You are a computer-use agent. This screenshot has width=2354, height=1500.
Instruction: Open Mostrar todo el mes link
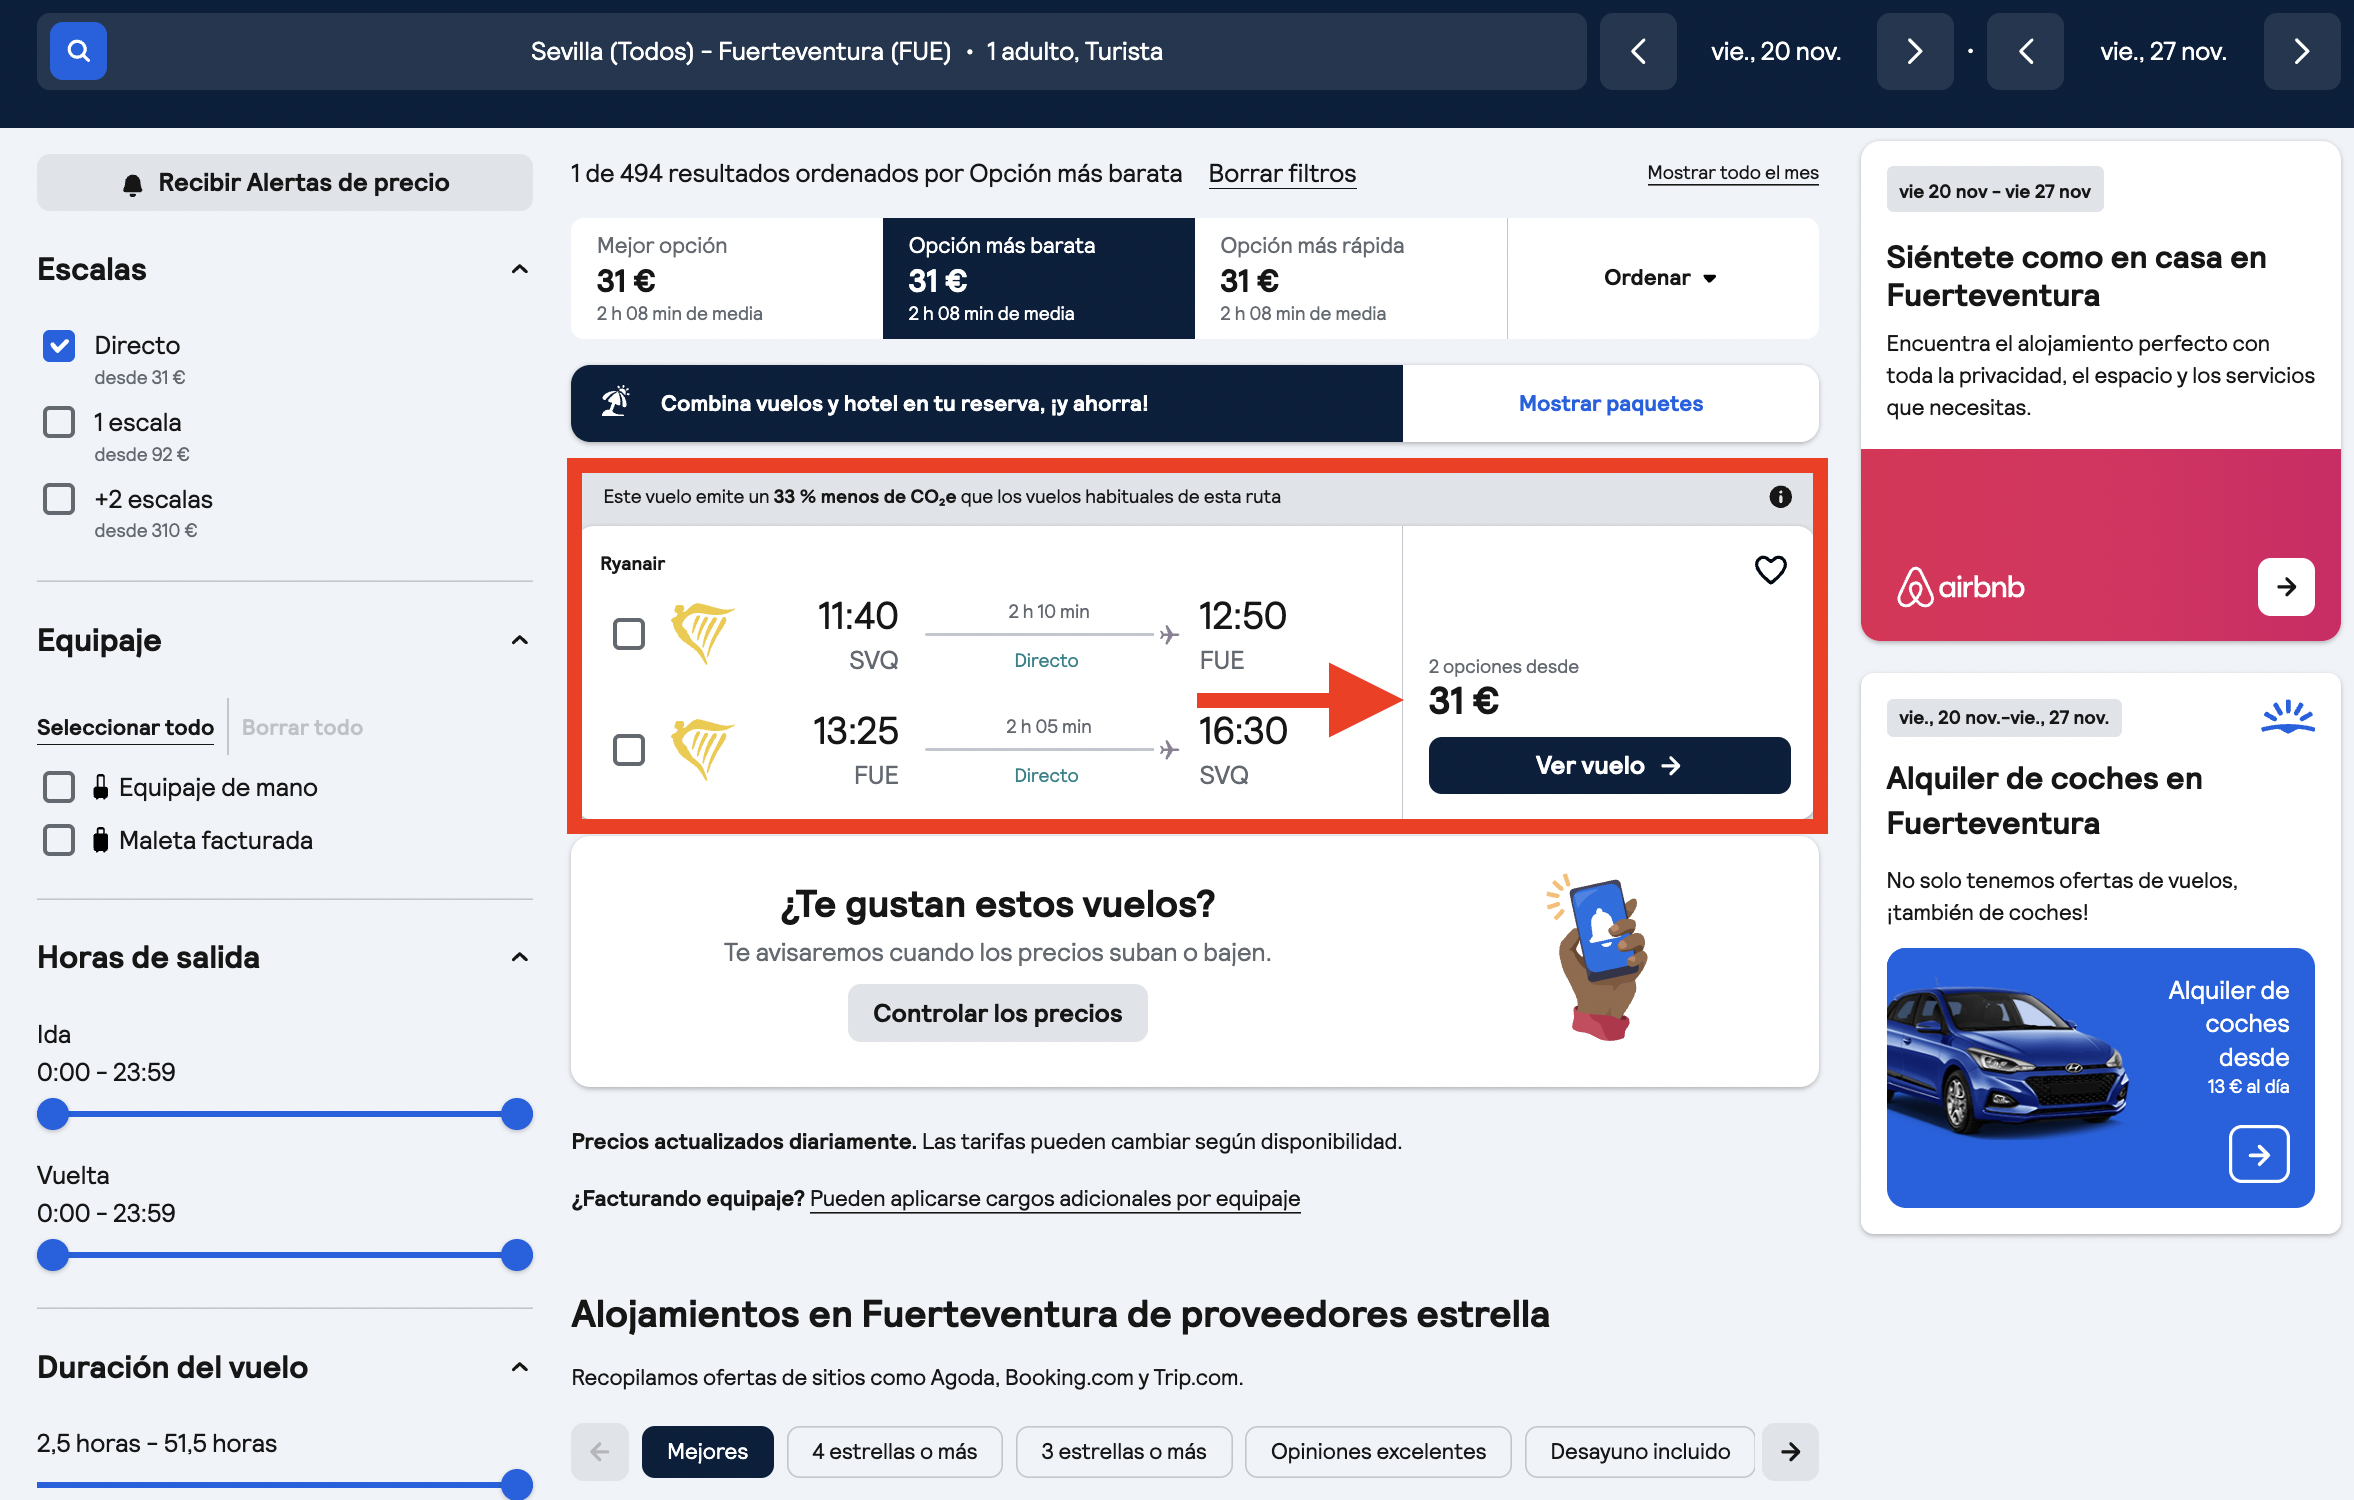click(x=1733, y=173)
